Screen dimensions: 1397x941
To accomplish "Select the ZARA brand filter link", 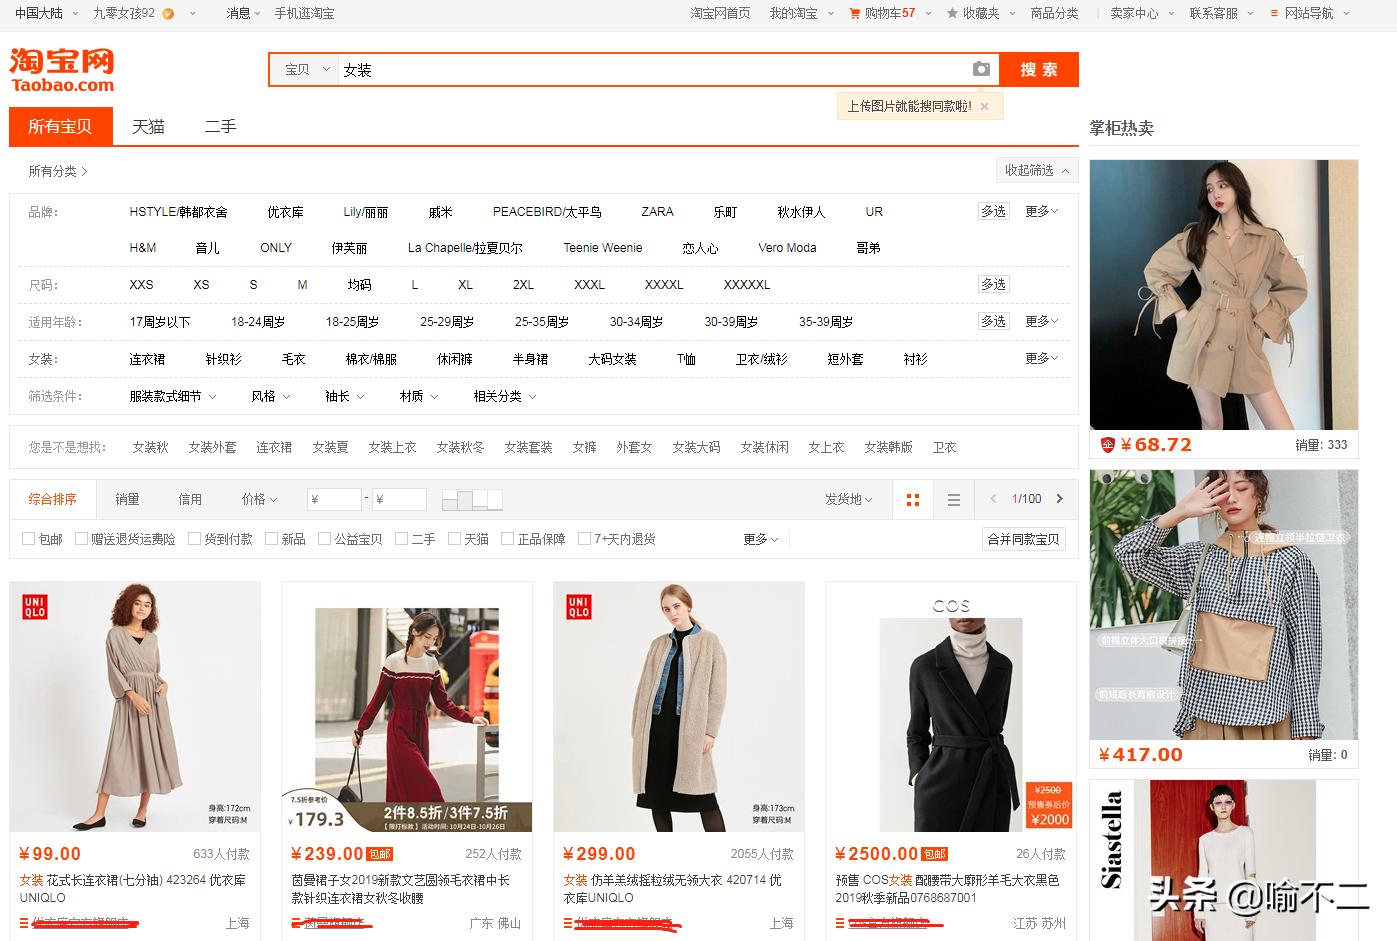I will (656, 211).
